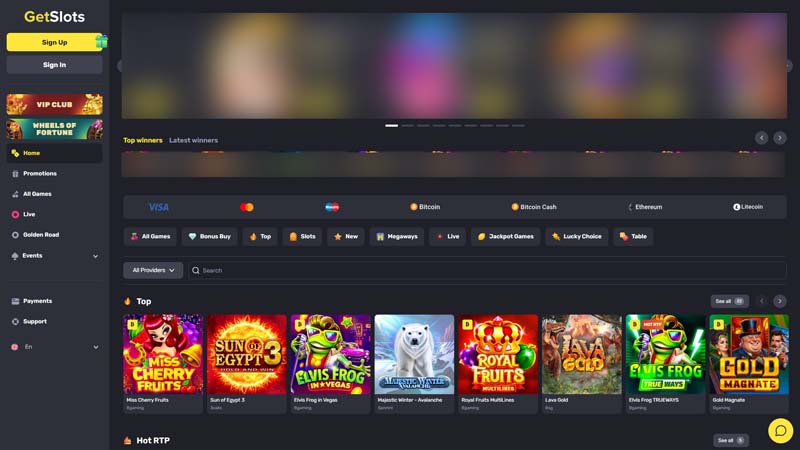Click the Visa payment logo

point(159,207)
